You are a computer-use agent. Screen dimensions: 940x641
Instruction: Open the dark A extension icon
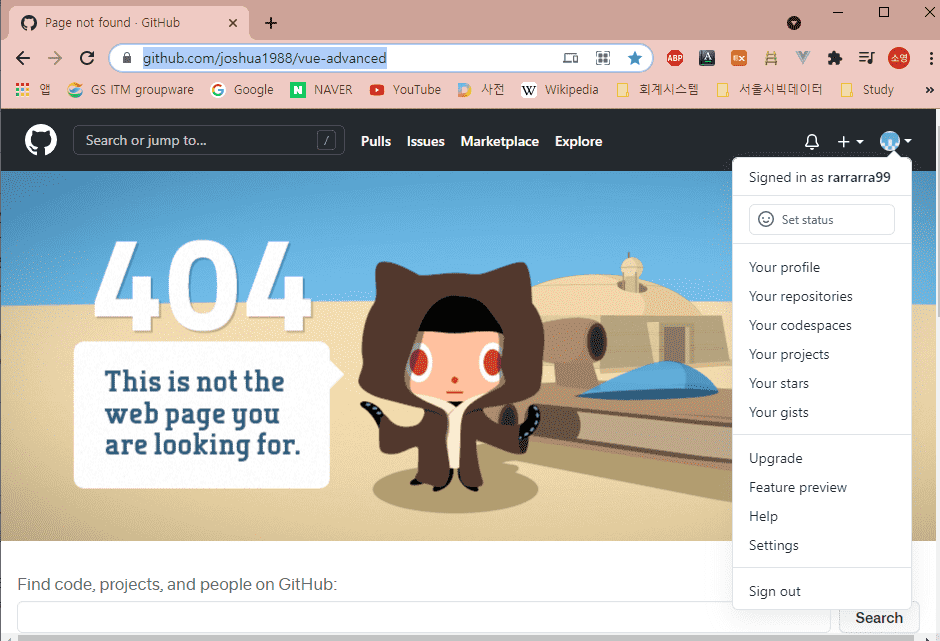(707, 58)
